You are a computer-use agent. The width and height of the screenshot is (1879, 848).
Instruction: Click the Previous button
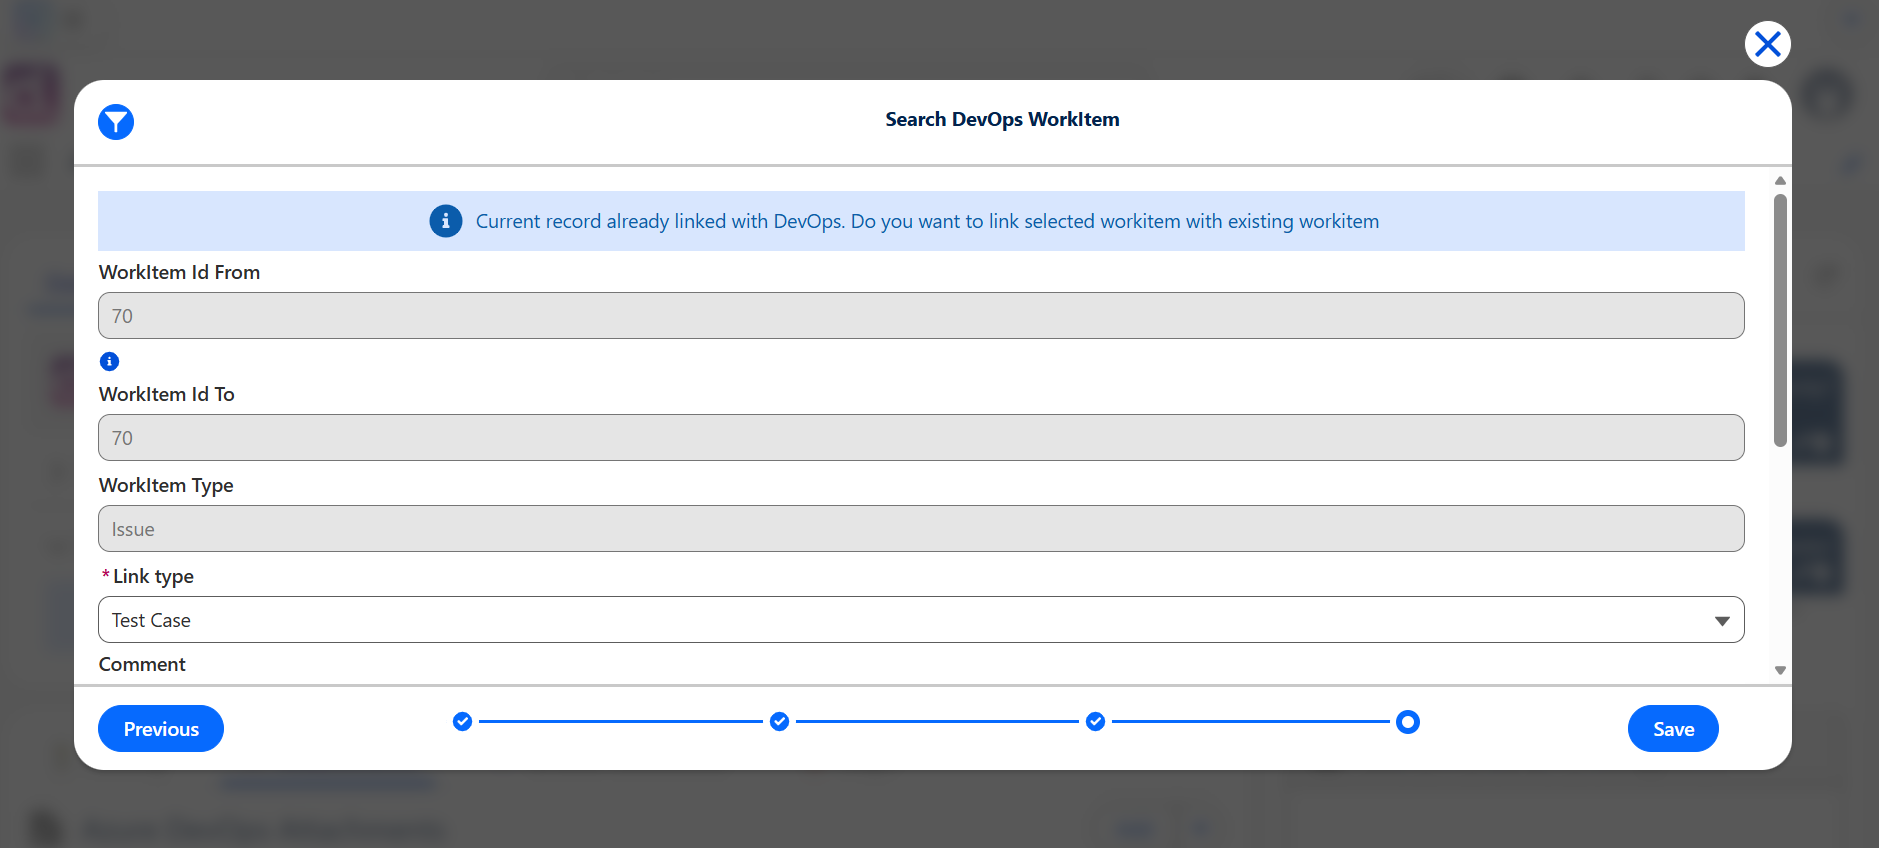(x=161, y=729)
